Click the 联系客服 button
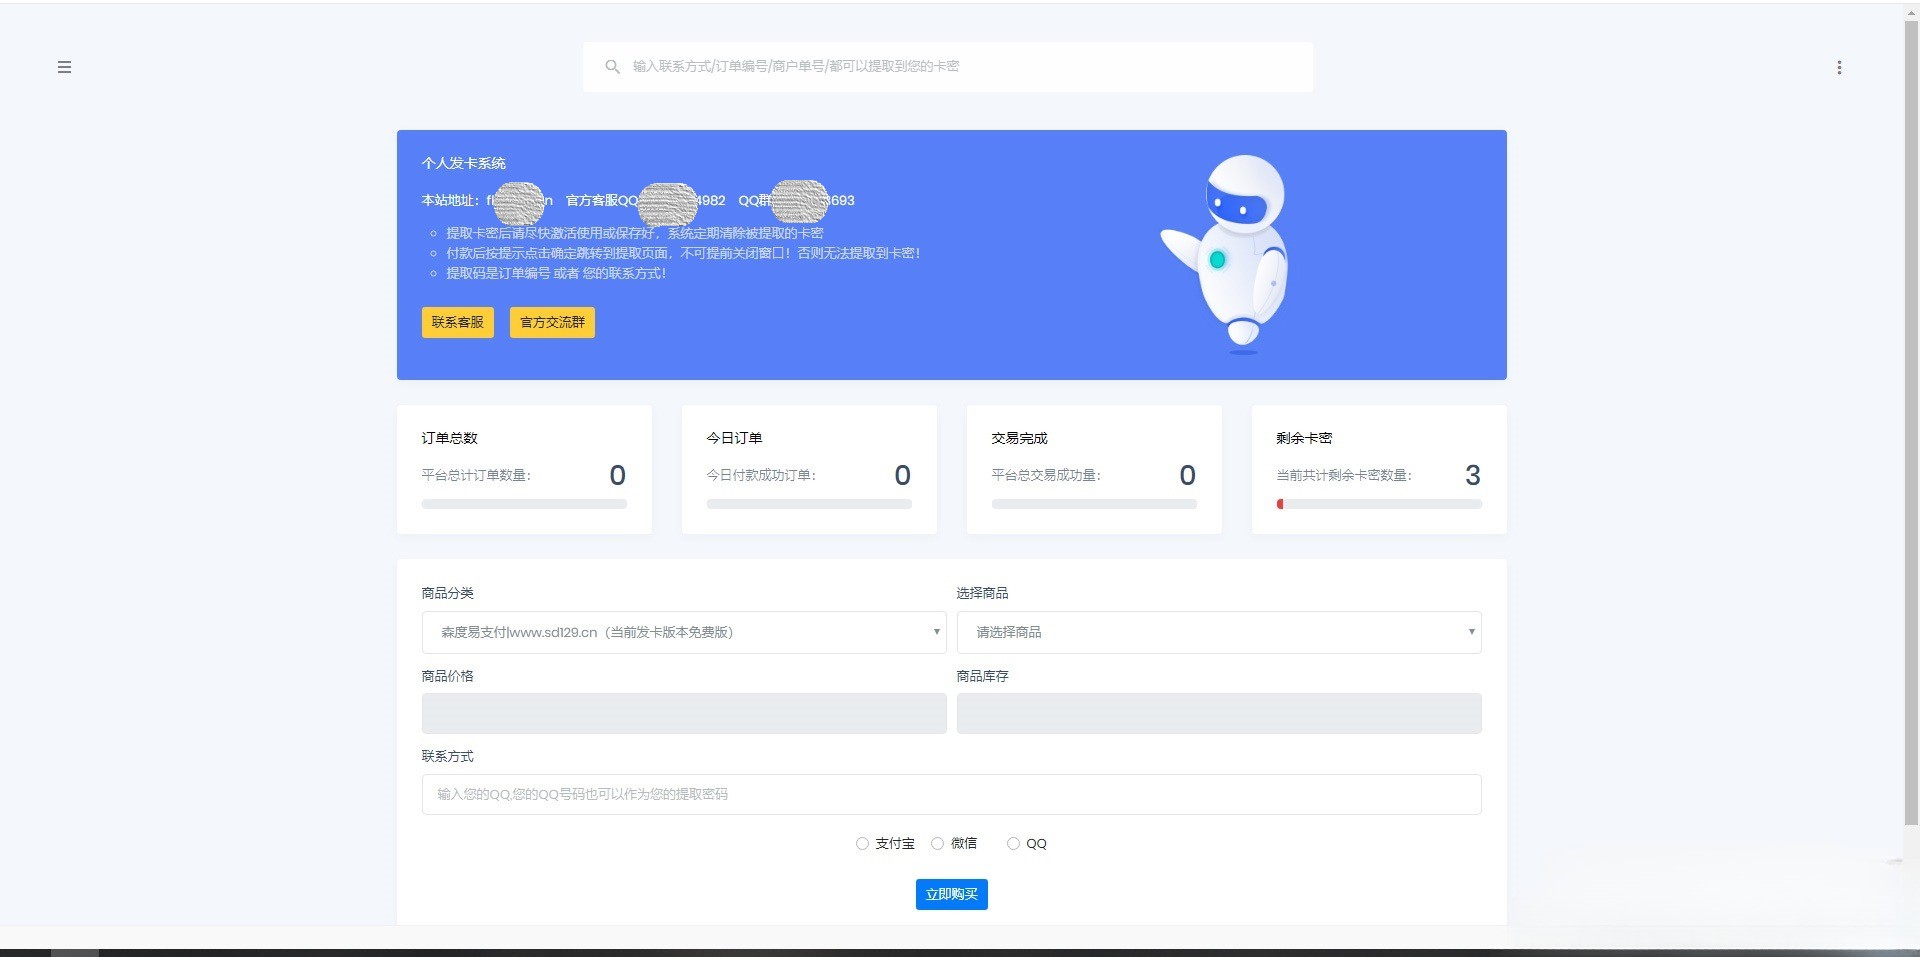This screenshot has width=1920, height=957. (x=457, y=322)
